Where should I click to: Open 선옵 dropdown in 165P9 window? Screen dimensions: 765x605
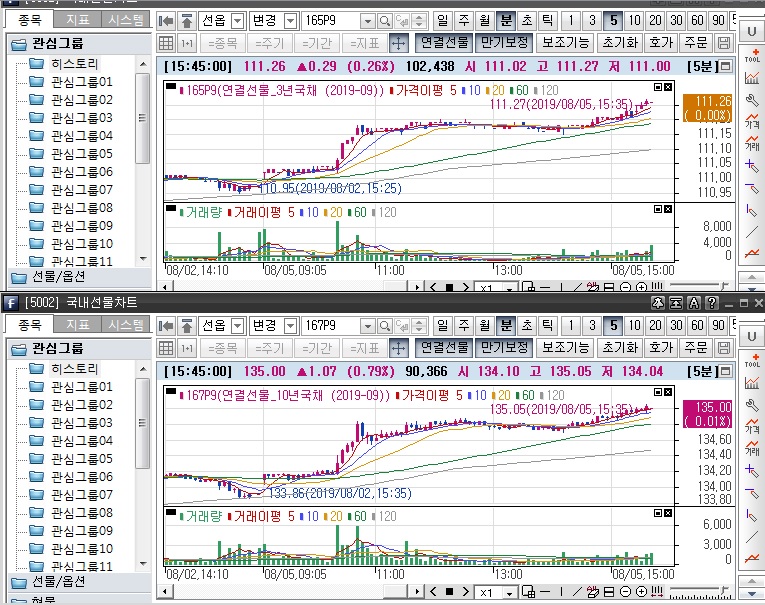(238, 21)
